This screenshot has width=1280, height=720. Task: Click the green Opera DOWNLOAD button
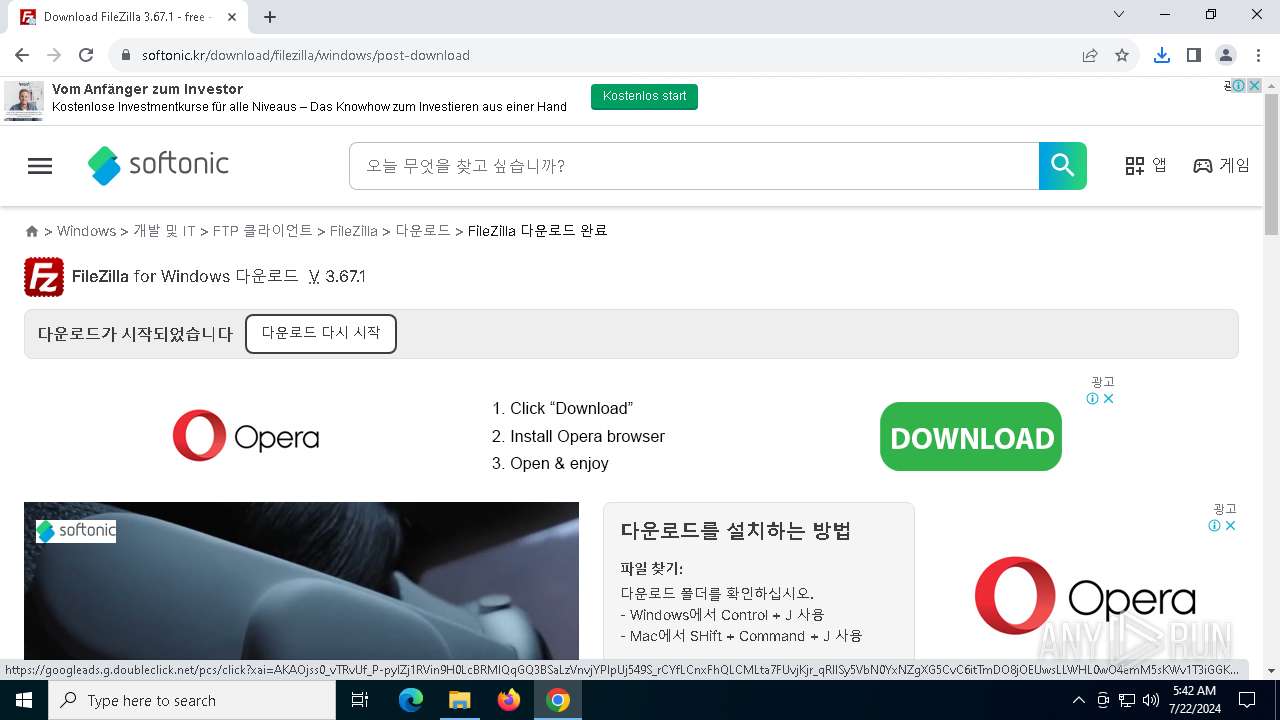pos(971,437)
